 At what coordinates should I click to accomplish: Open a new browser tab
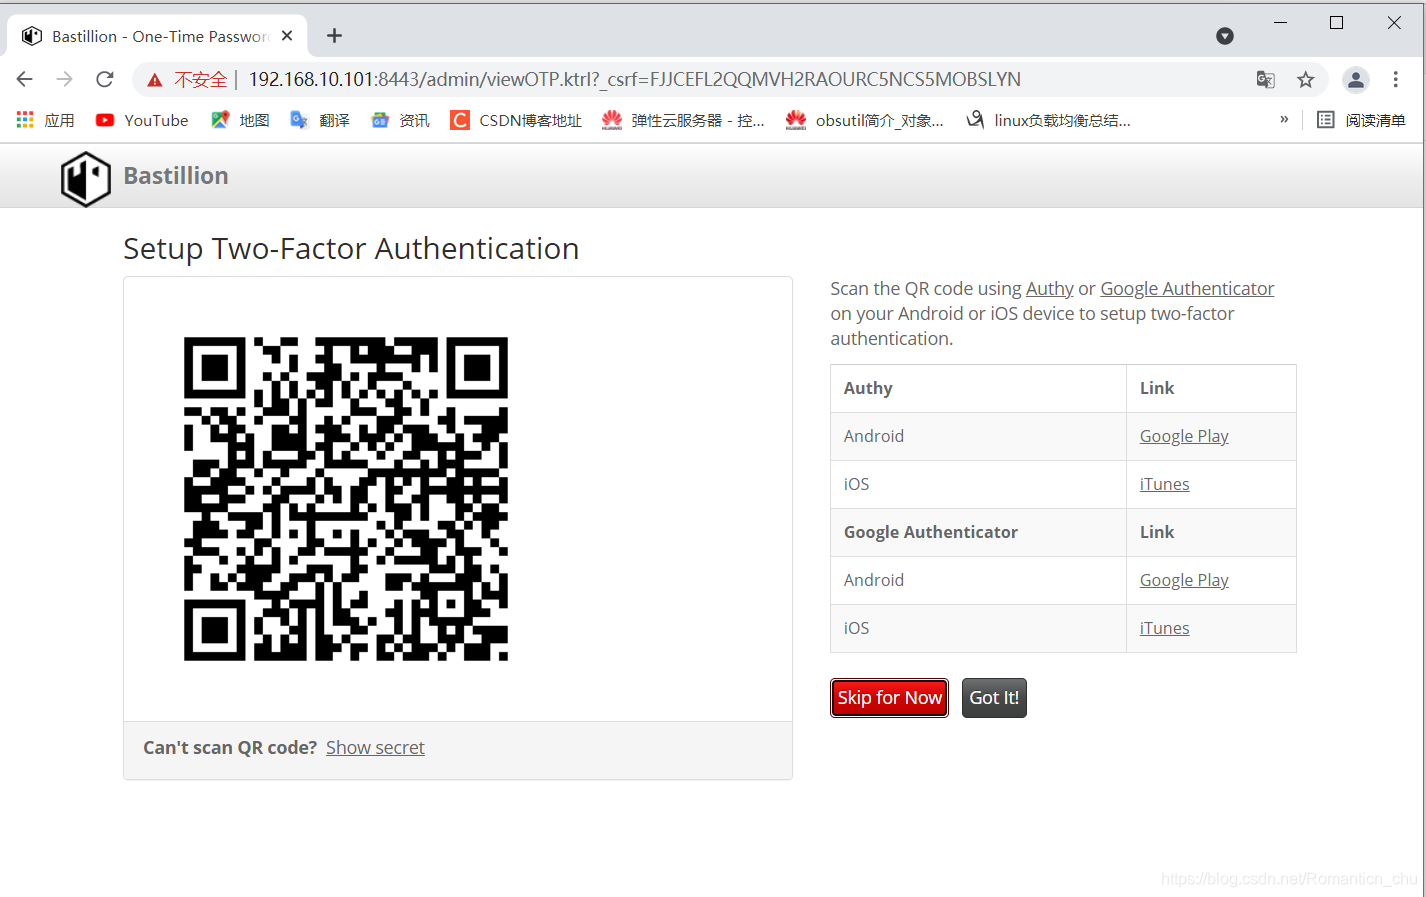click(333, 35)
